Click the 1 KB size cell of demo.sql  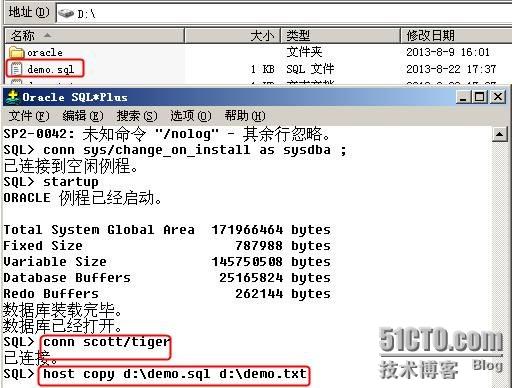[x=263, y=69]
